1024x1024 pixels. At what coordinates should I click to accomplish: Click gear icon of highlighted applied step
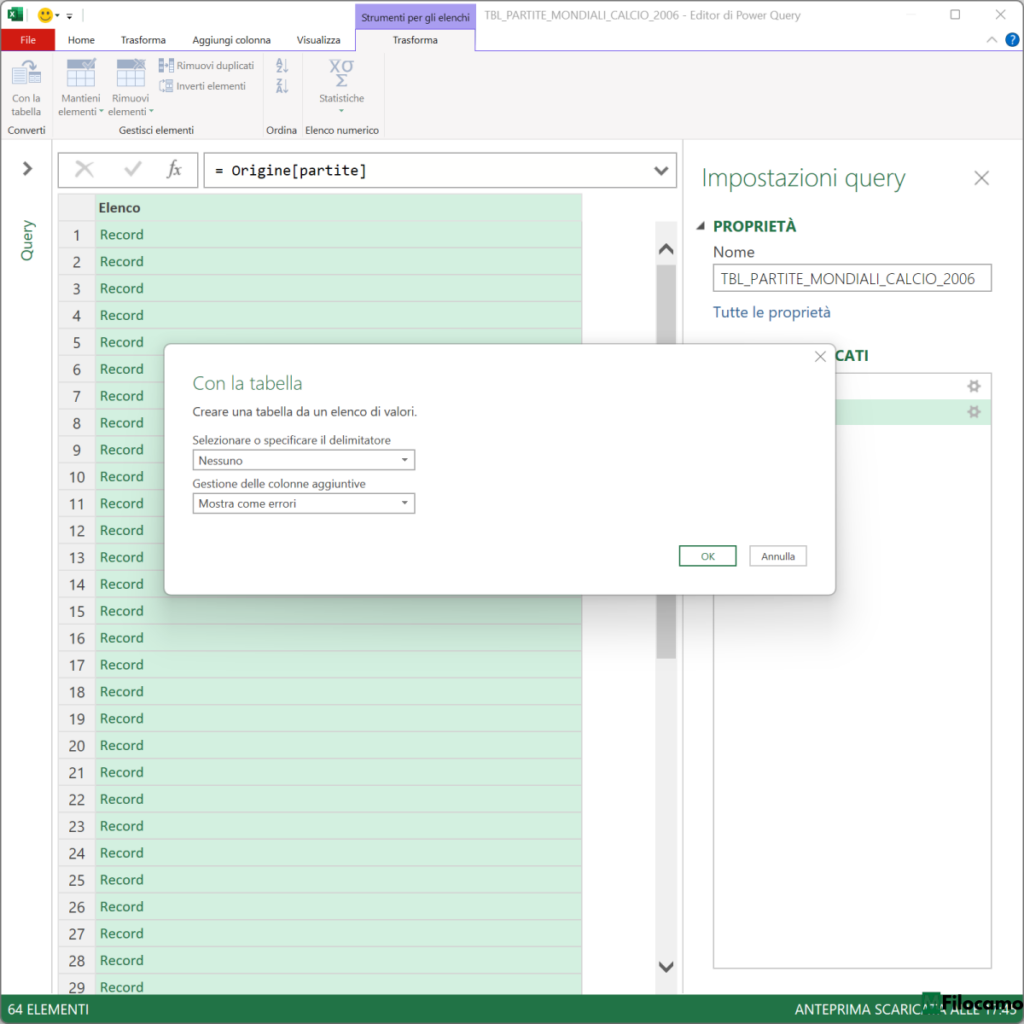click(x=974, y=412)
